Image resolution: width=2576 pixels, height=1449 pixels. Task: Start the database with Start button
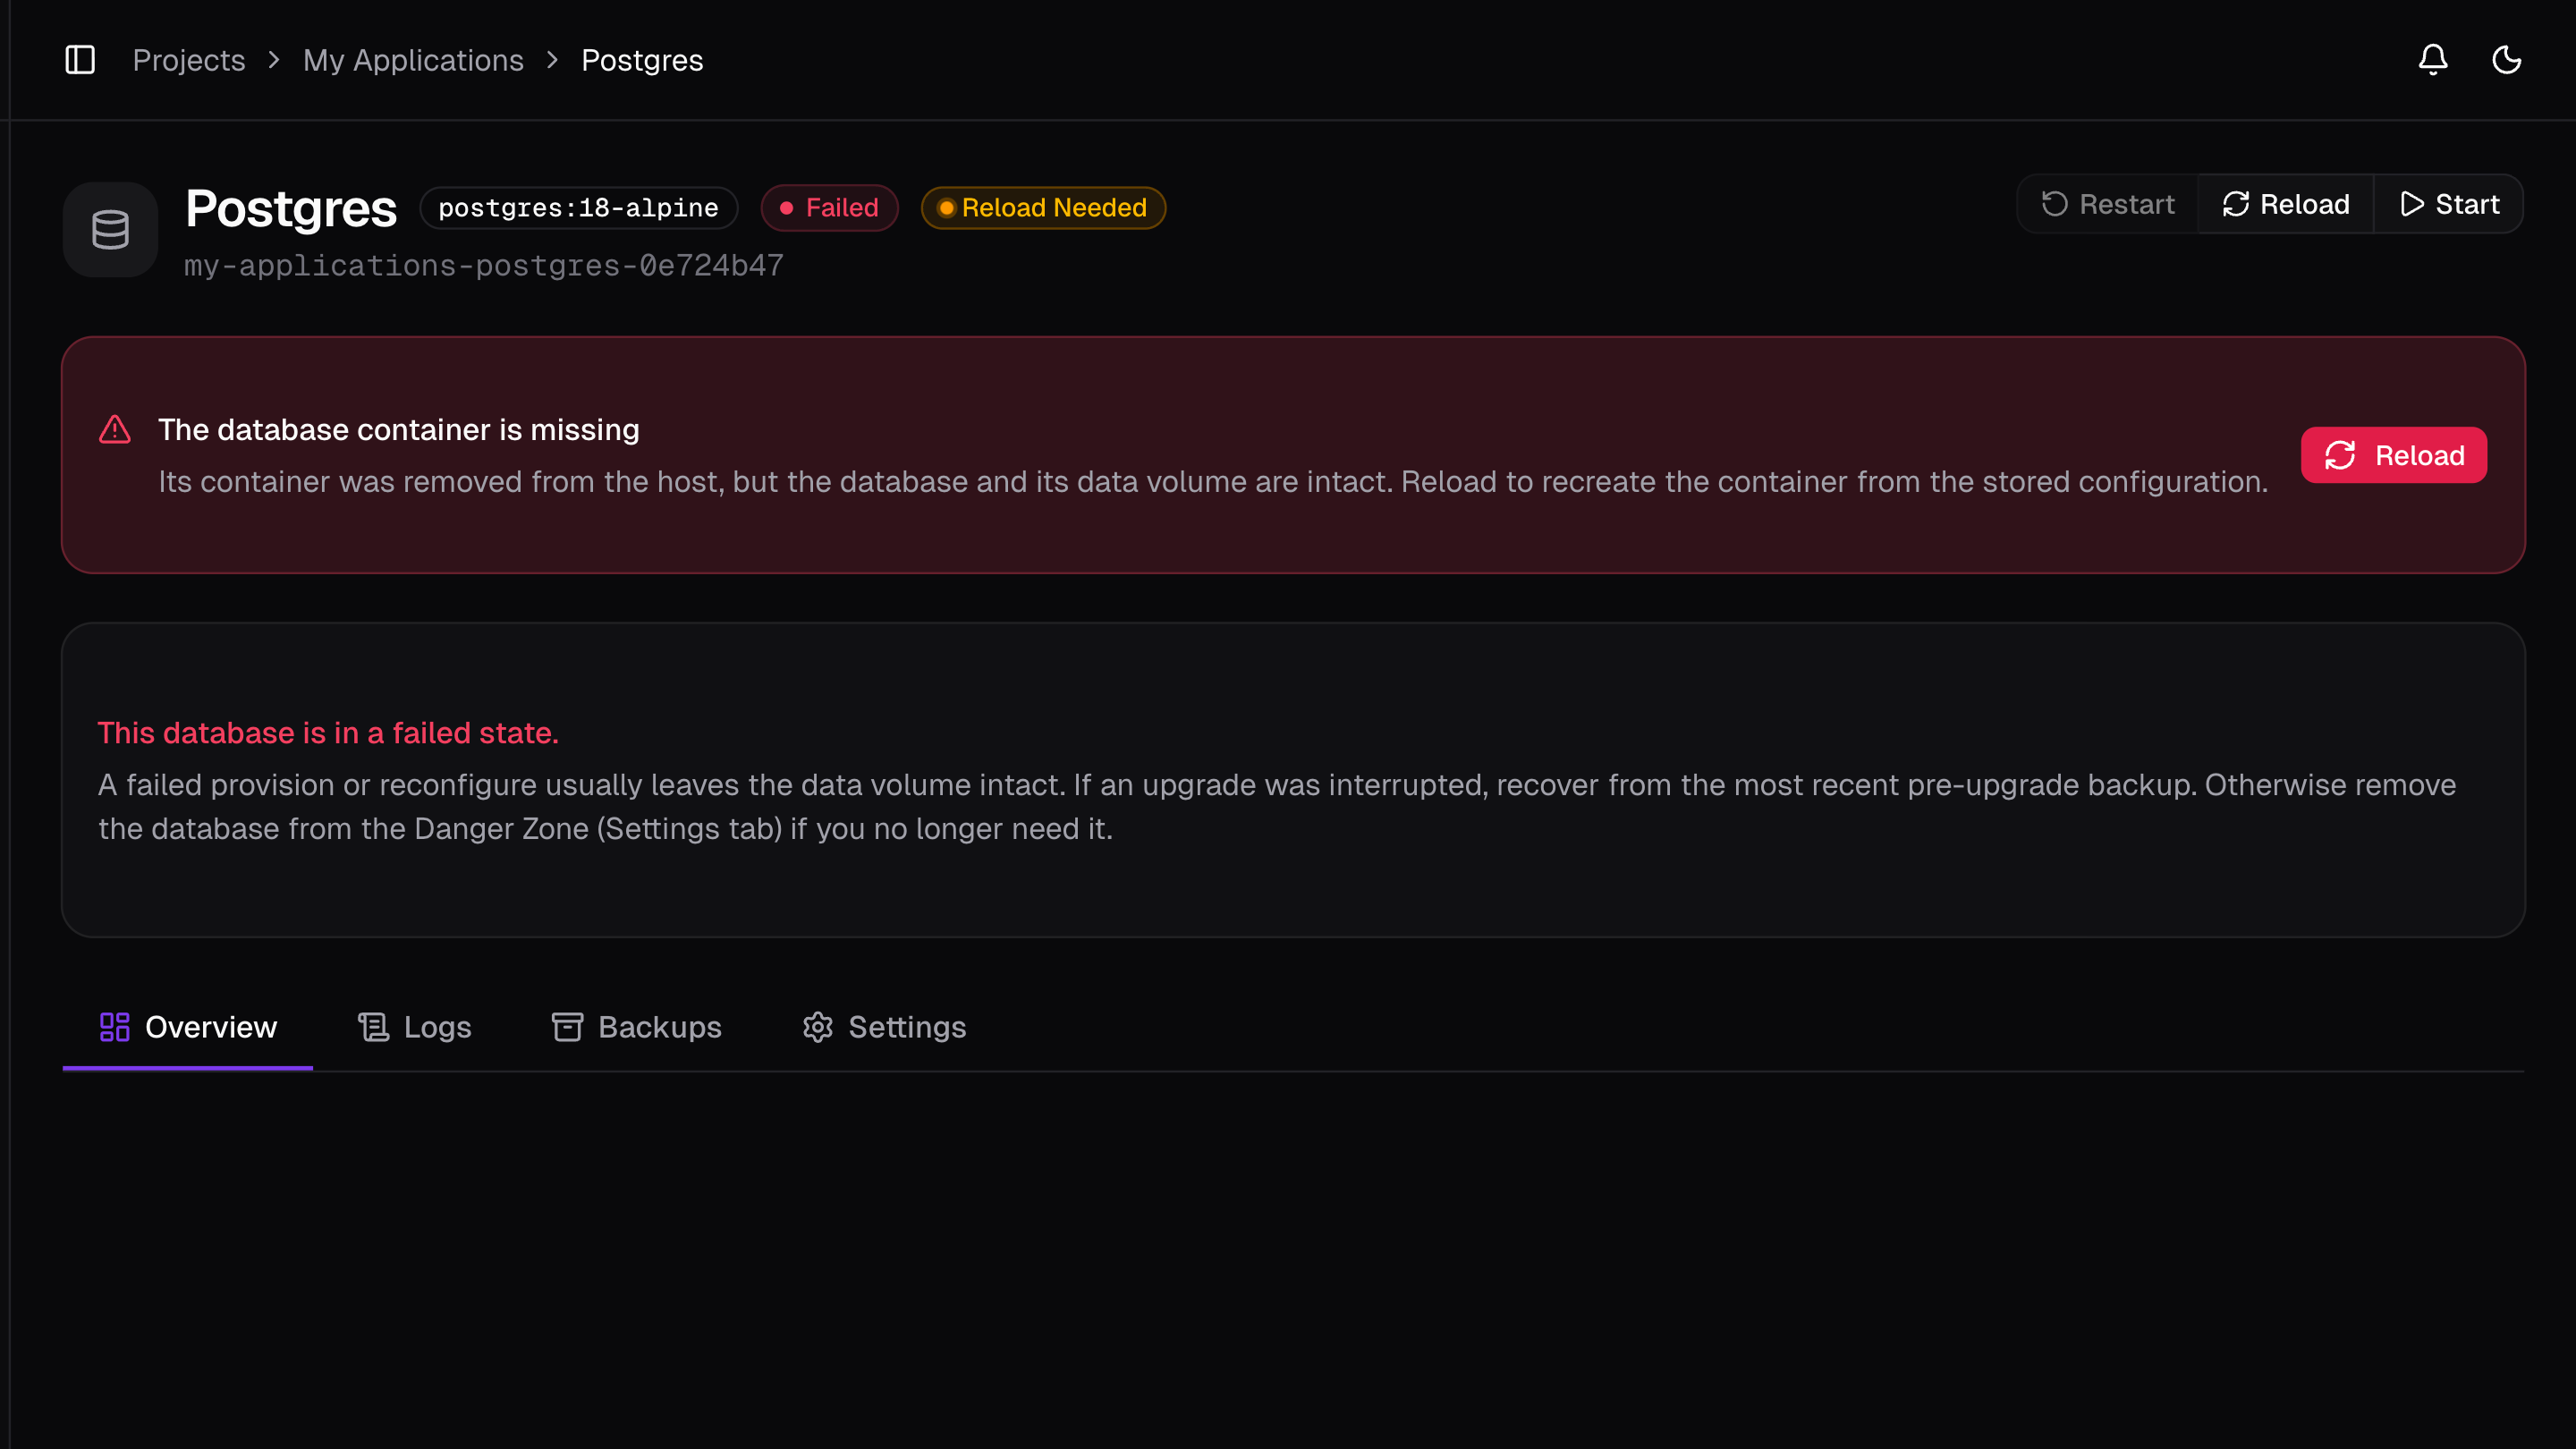coord(2449,204)
